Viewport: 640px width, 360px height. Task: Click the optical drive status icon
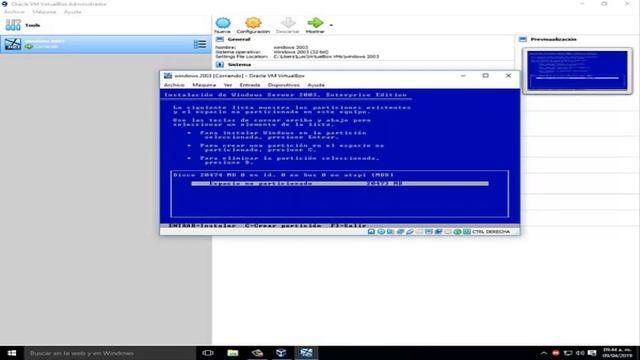click(381, 231)
